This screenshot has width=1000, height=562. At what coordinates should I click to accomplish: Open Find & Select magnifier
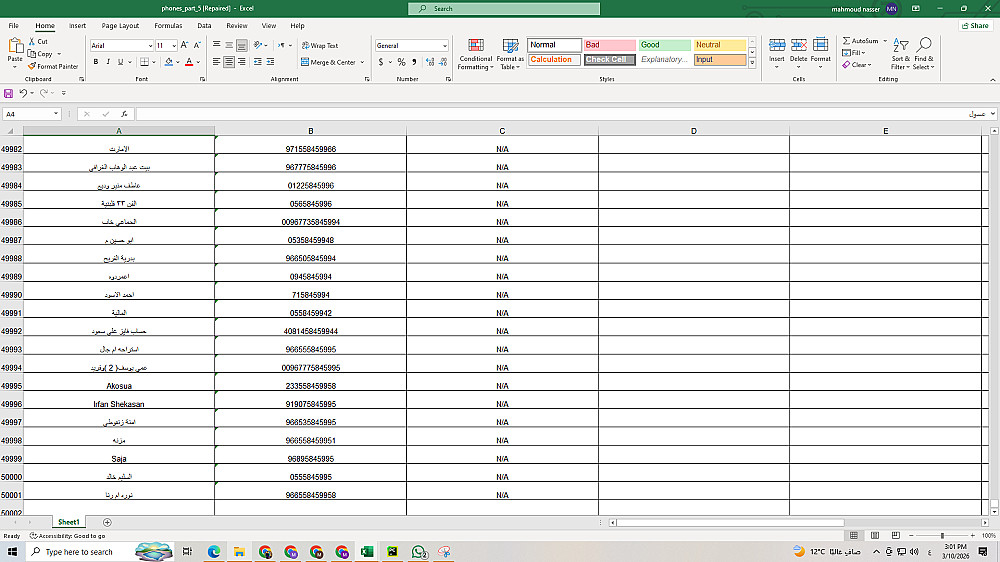click(x=923, y=54)
